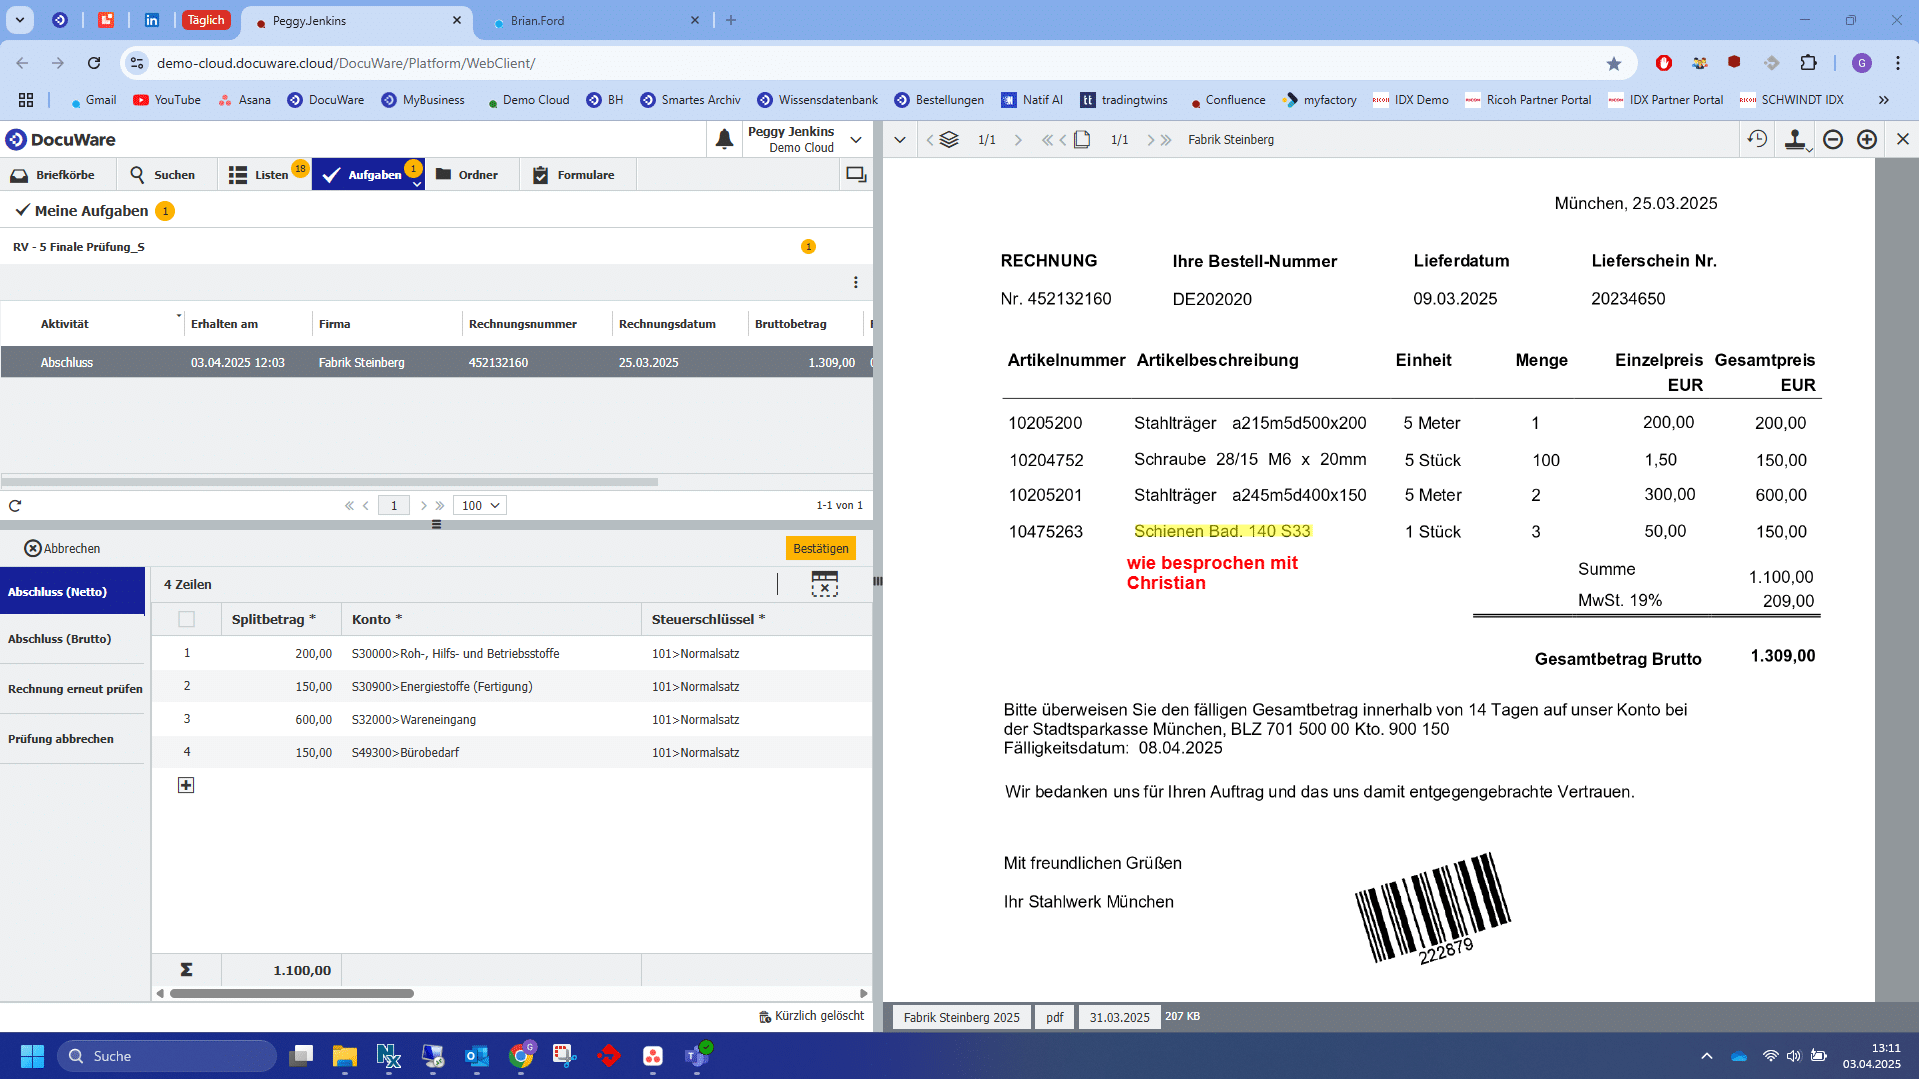The width and height of the screenshot is (1919, 1079).
Task: Expand the Peggy Jenkins user menu
Action: pos(856,140)
